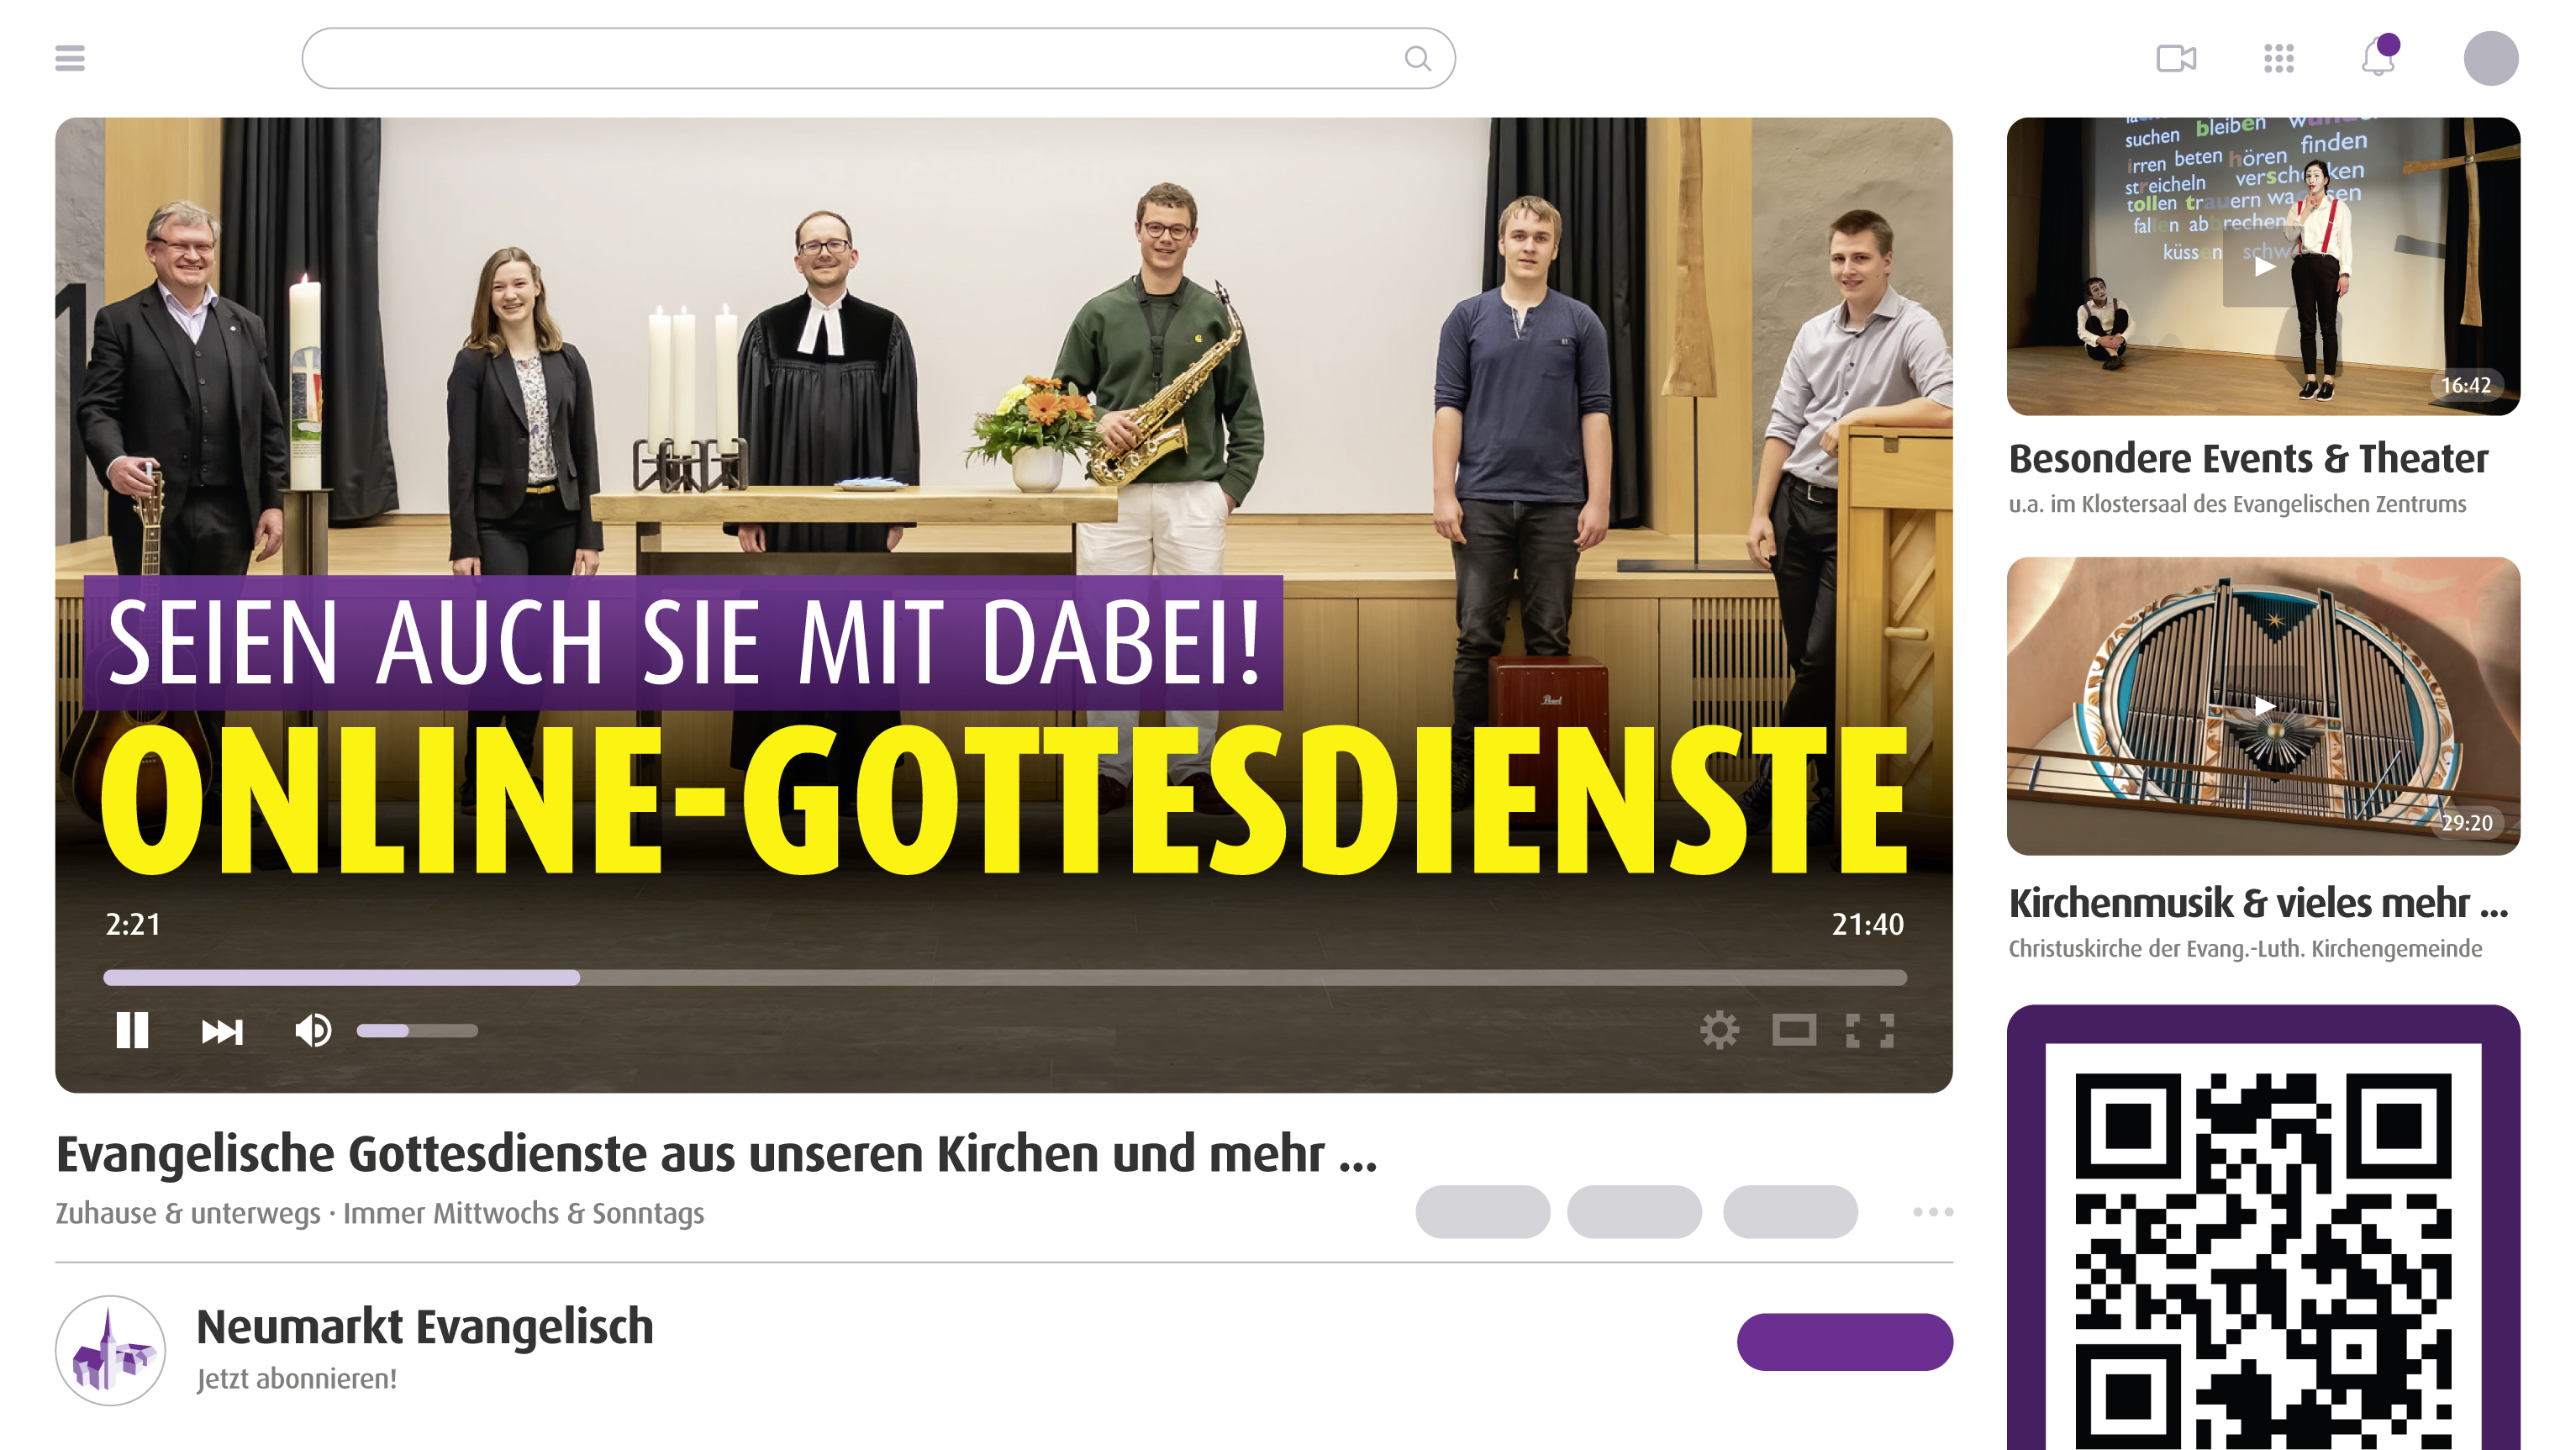
Task: Click the video progress bar
Action: point(1005,977)
